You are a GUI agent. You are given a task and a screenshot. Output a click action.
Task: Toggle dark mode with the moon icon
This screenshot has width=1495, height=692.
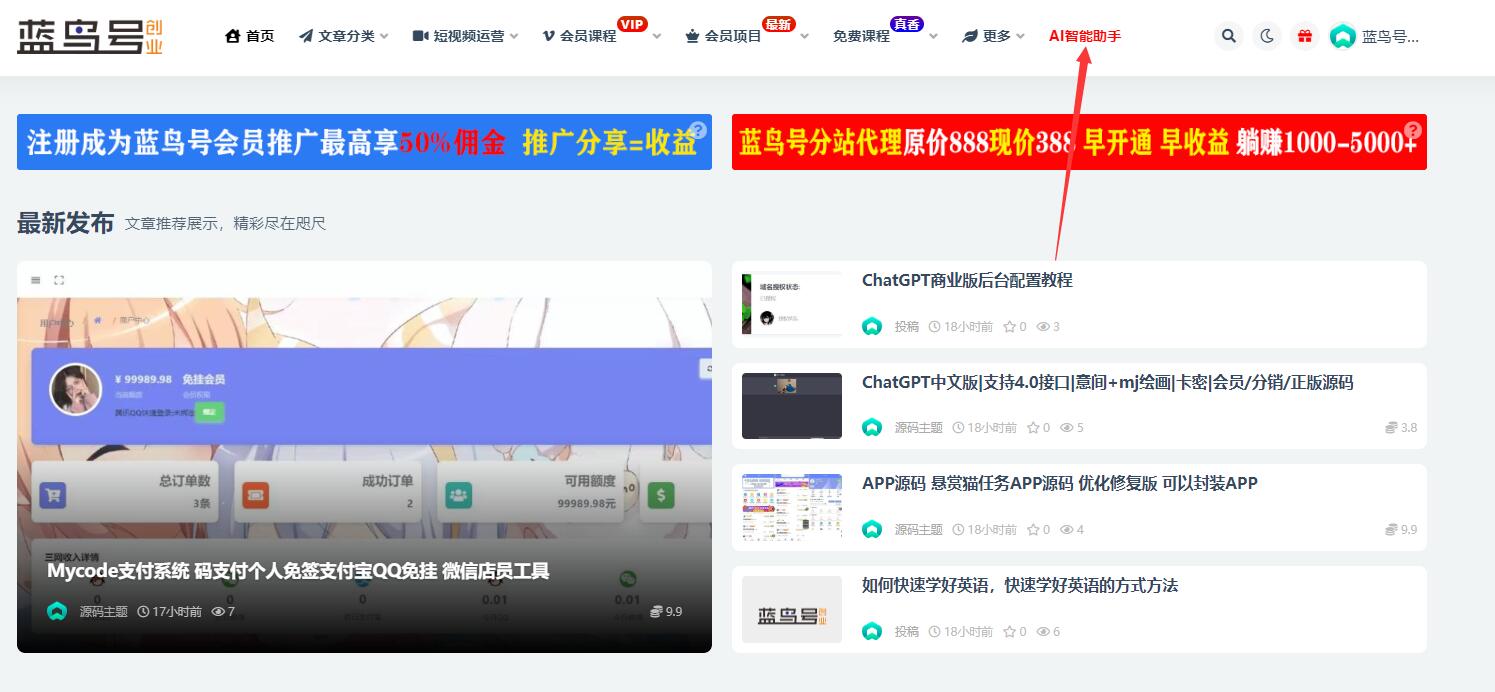pyautogui.click(x=1266, y=35)
